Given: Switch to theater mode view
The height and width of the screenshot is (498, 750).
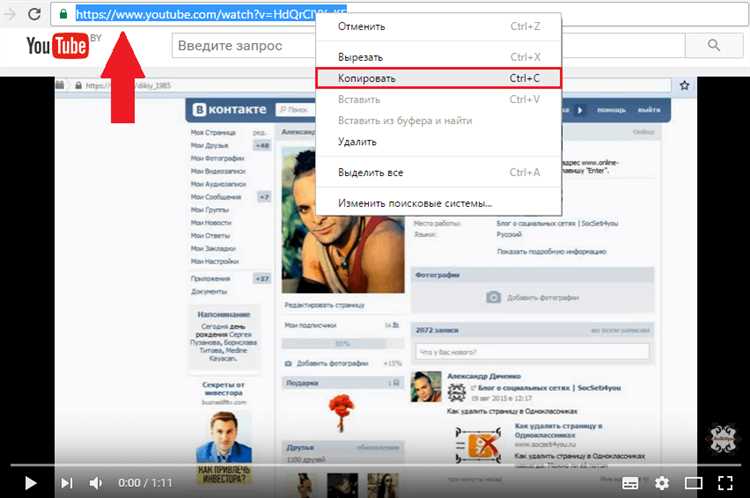Looking at the screenshot, I should tap(692, 483).
